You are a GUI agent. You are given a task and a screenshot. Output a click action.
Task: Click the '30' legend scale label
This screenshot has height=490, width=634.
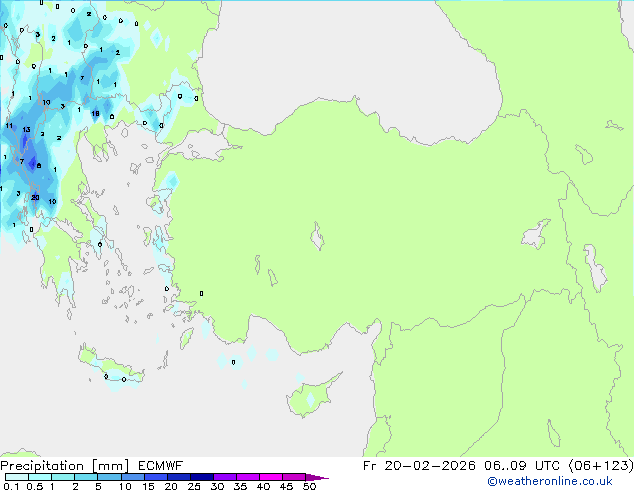coord(217,486)
